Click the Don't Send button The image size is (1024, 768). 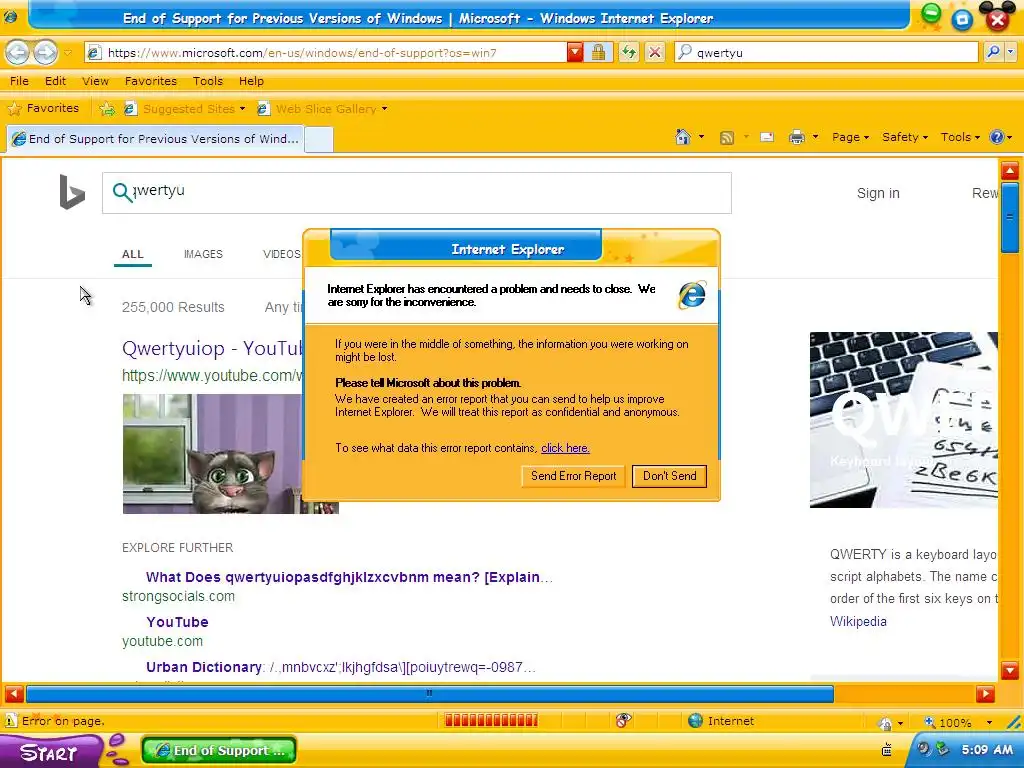tap(669, 476)
